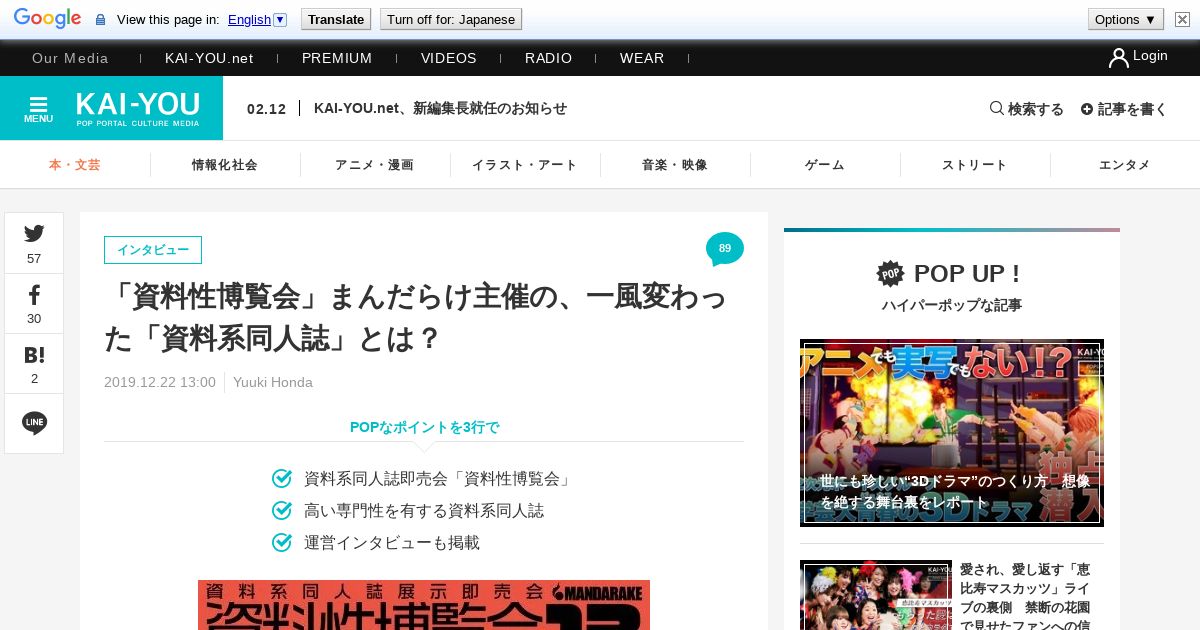The width and height of the screenshot is (1200, 630).
Task: Go to PREMIUM section
Action: pos(337,58)
